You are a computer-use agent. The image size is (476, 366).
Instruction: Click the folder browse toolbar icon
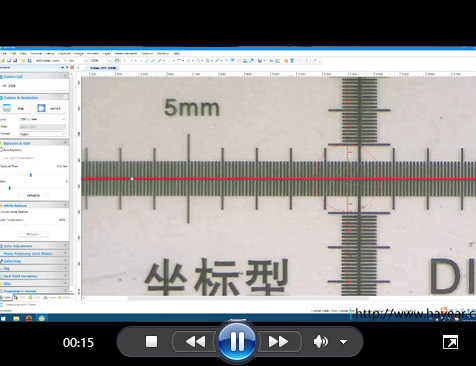[23, 61]
